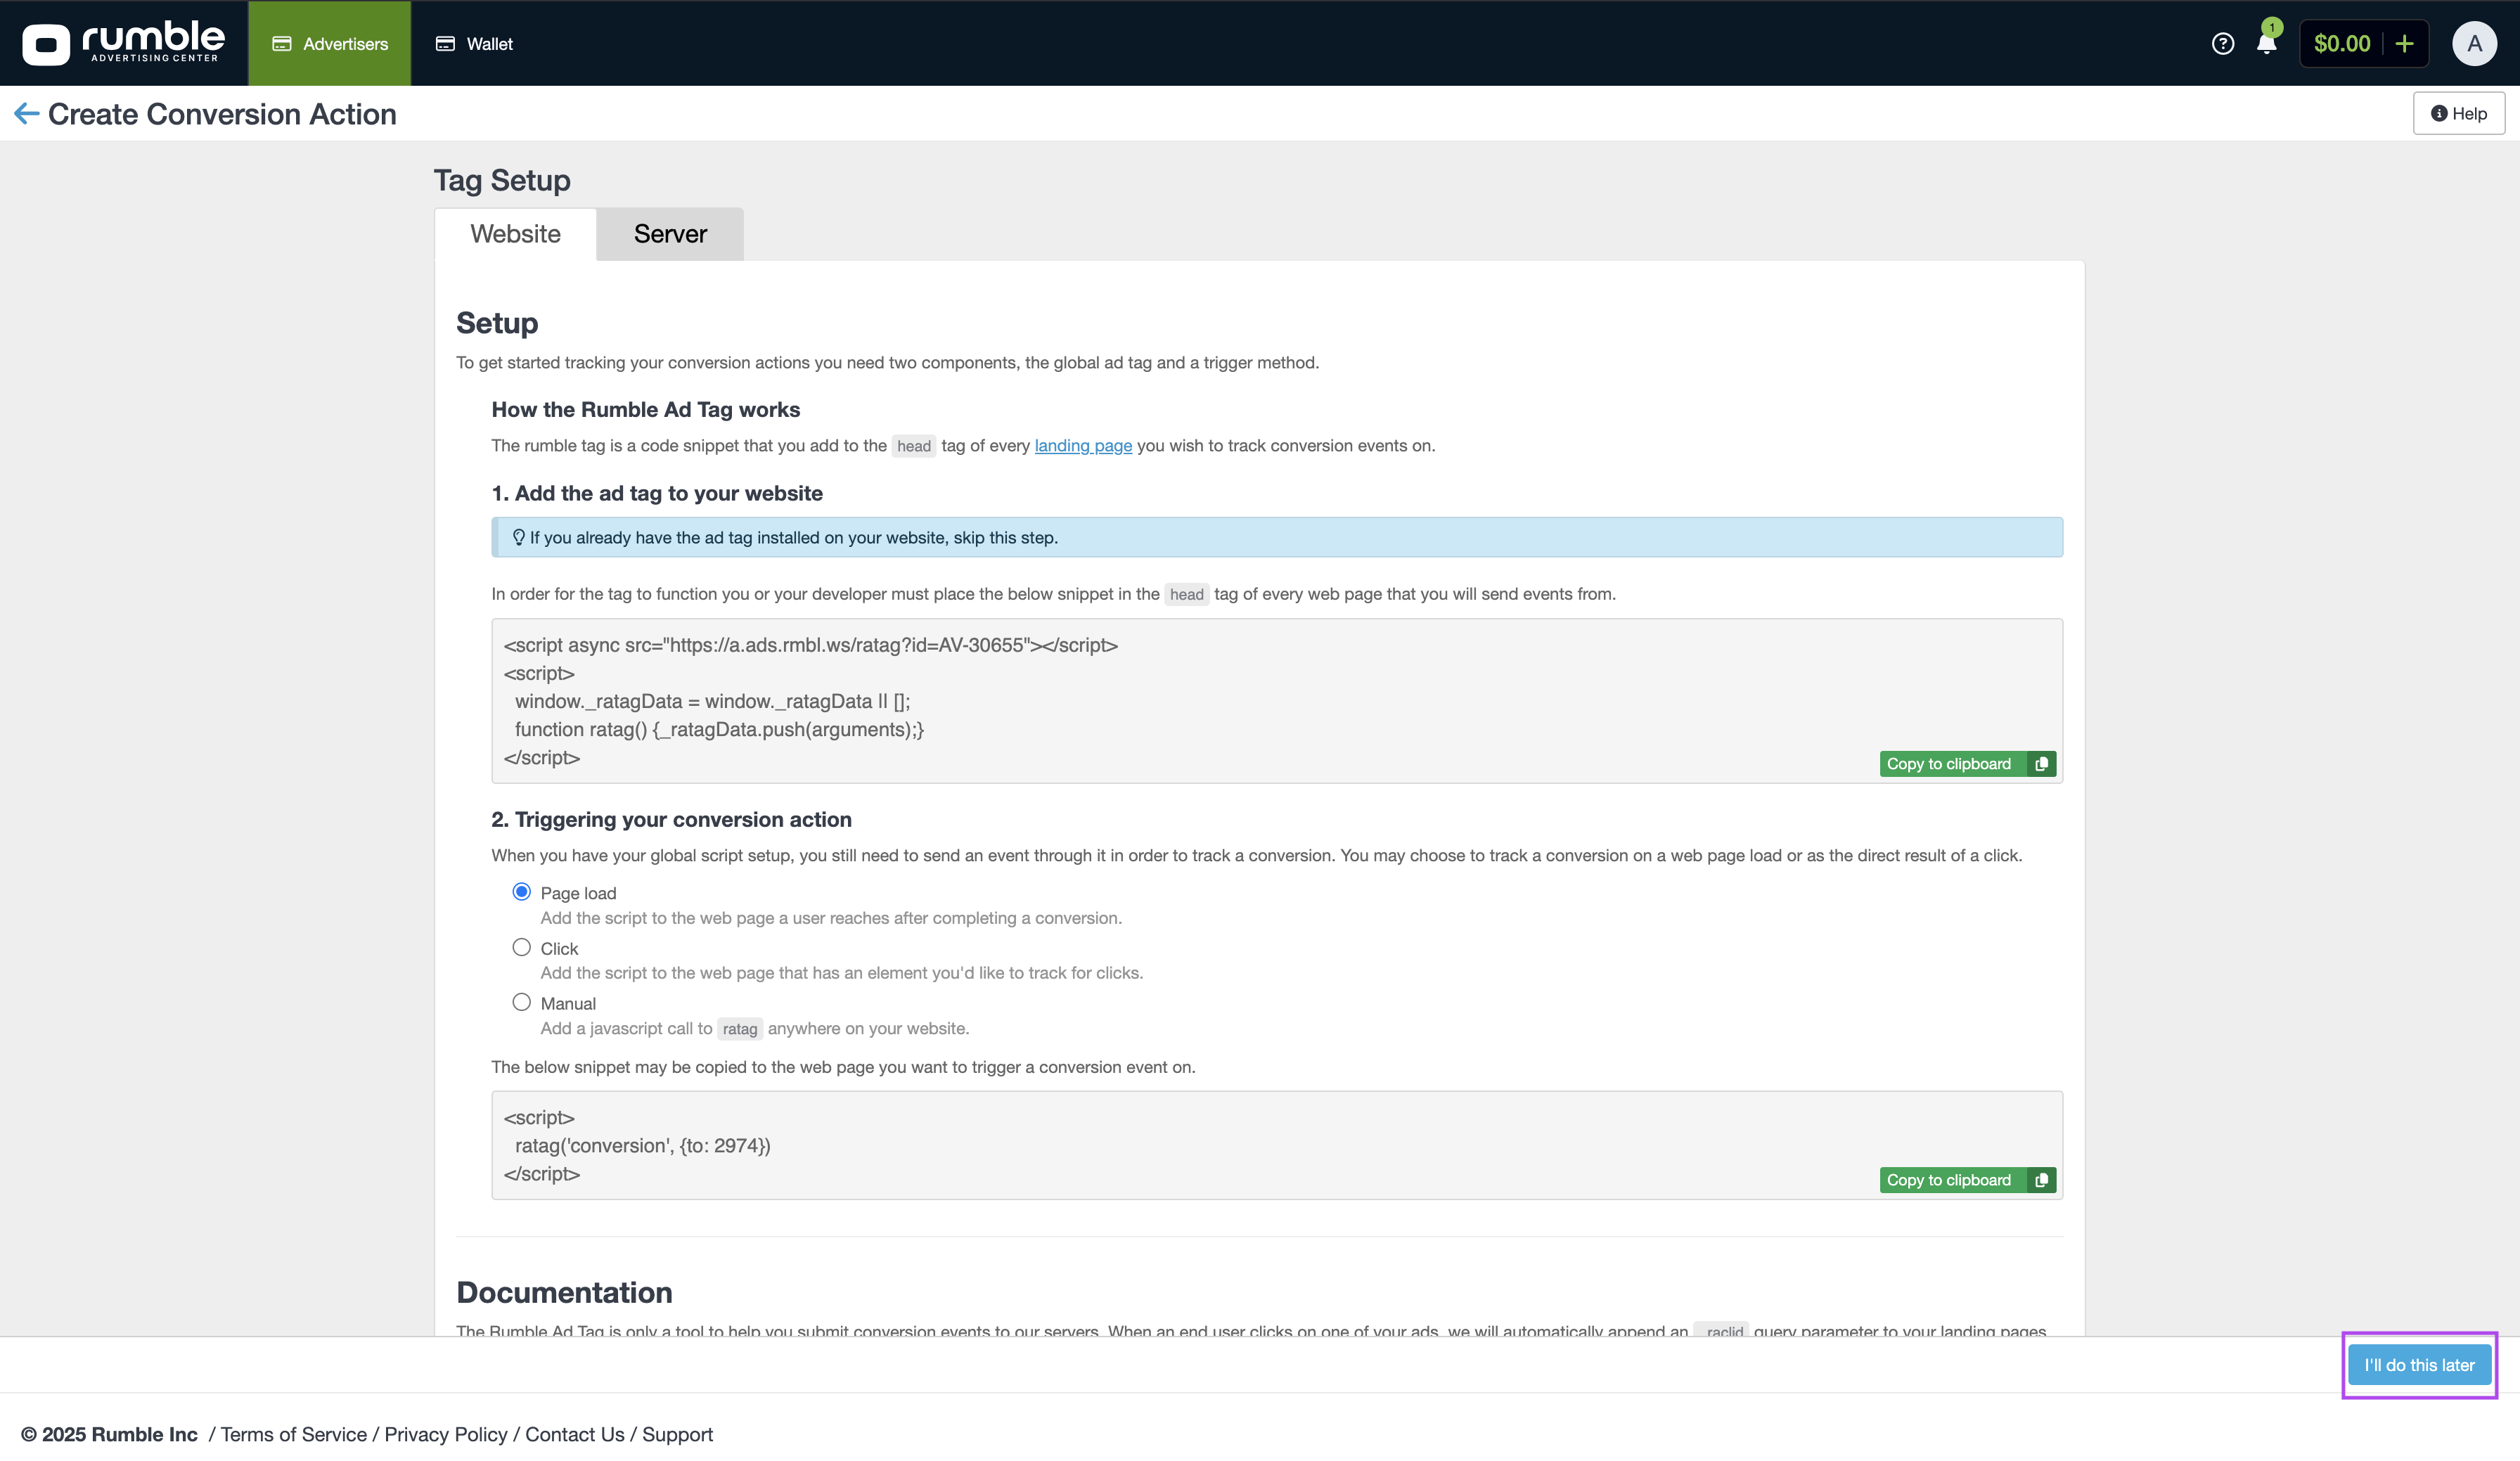Screen dimensions: 2520x1461
Task: Open the notifications bell icon
Action: [x=2266, y=44]
